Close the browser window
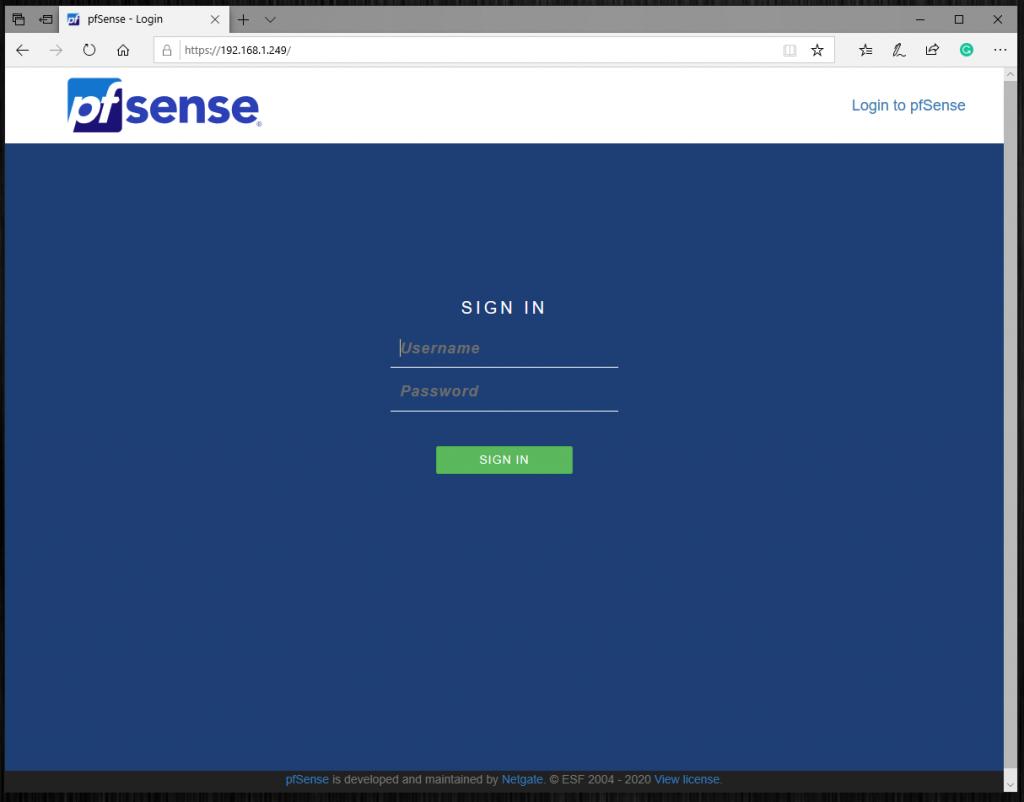The width and height of the screenshot is (1024, 802). 997,20
